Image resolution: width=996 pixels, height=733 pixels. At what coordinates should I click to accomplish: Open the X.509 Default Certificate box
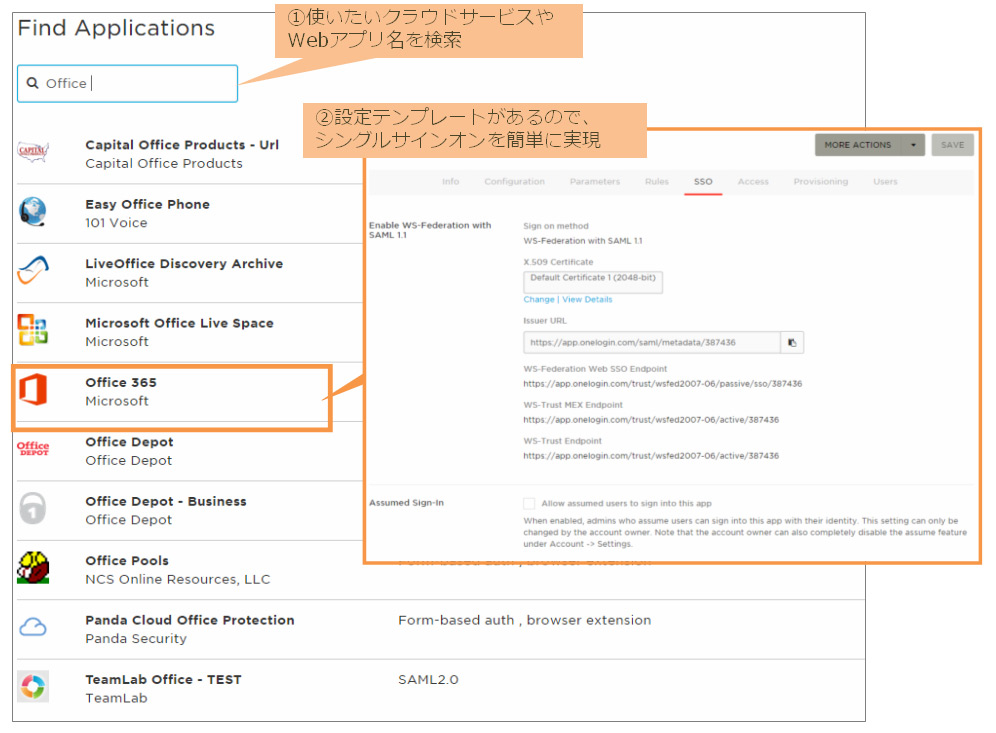click(593, 281)
